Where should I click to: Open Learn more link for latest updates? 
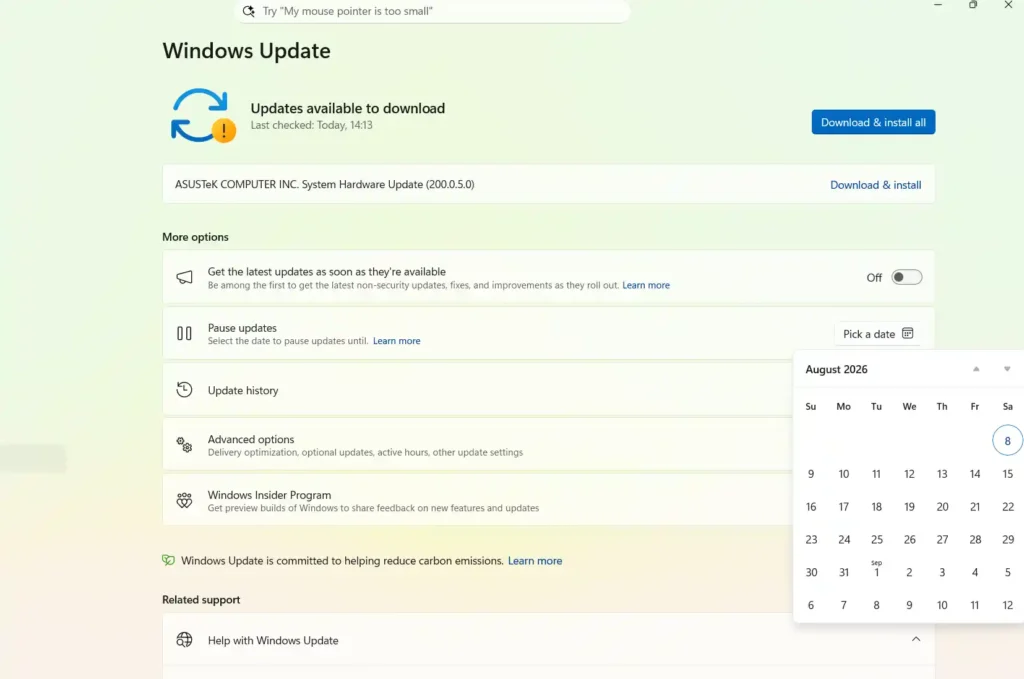tap(646, 285)
